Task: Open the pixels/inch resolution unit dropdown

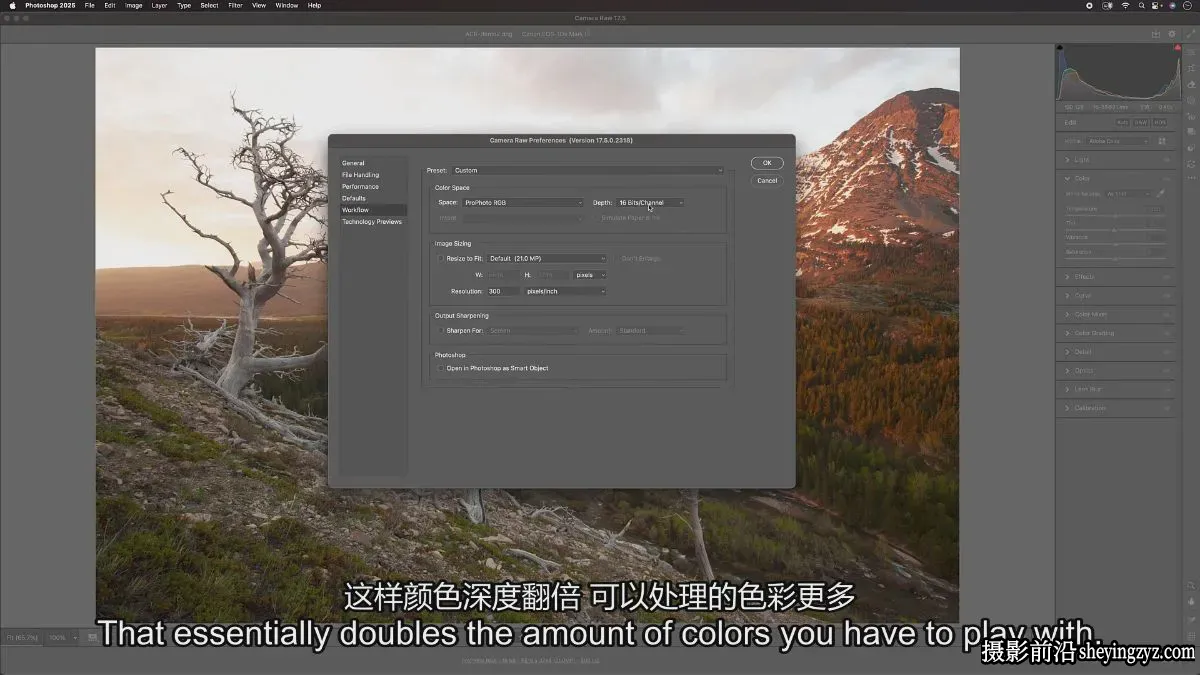Action: [x=565, y=291]
